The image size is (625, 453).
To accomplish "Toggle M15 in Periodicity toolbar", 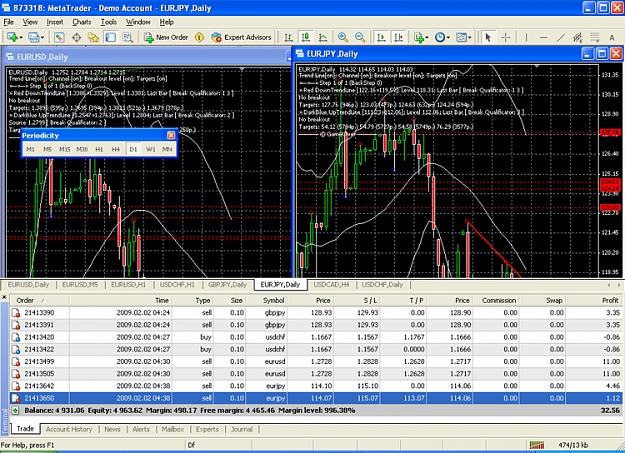I will 65,149.
